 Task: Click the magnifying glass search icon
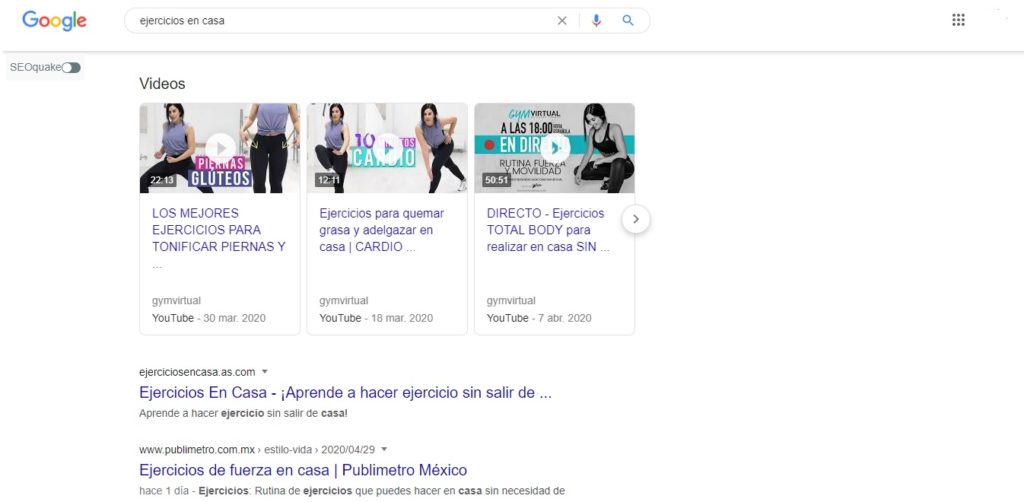pyautogui.click(x=628, y=21)
